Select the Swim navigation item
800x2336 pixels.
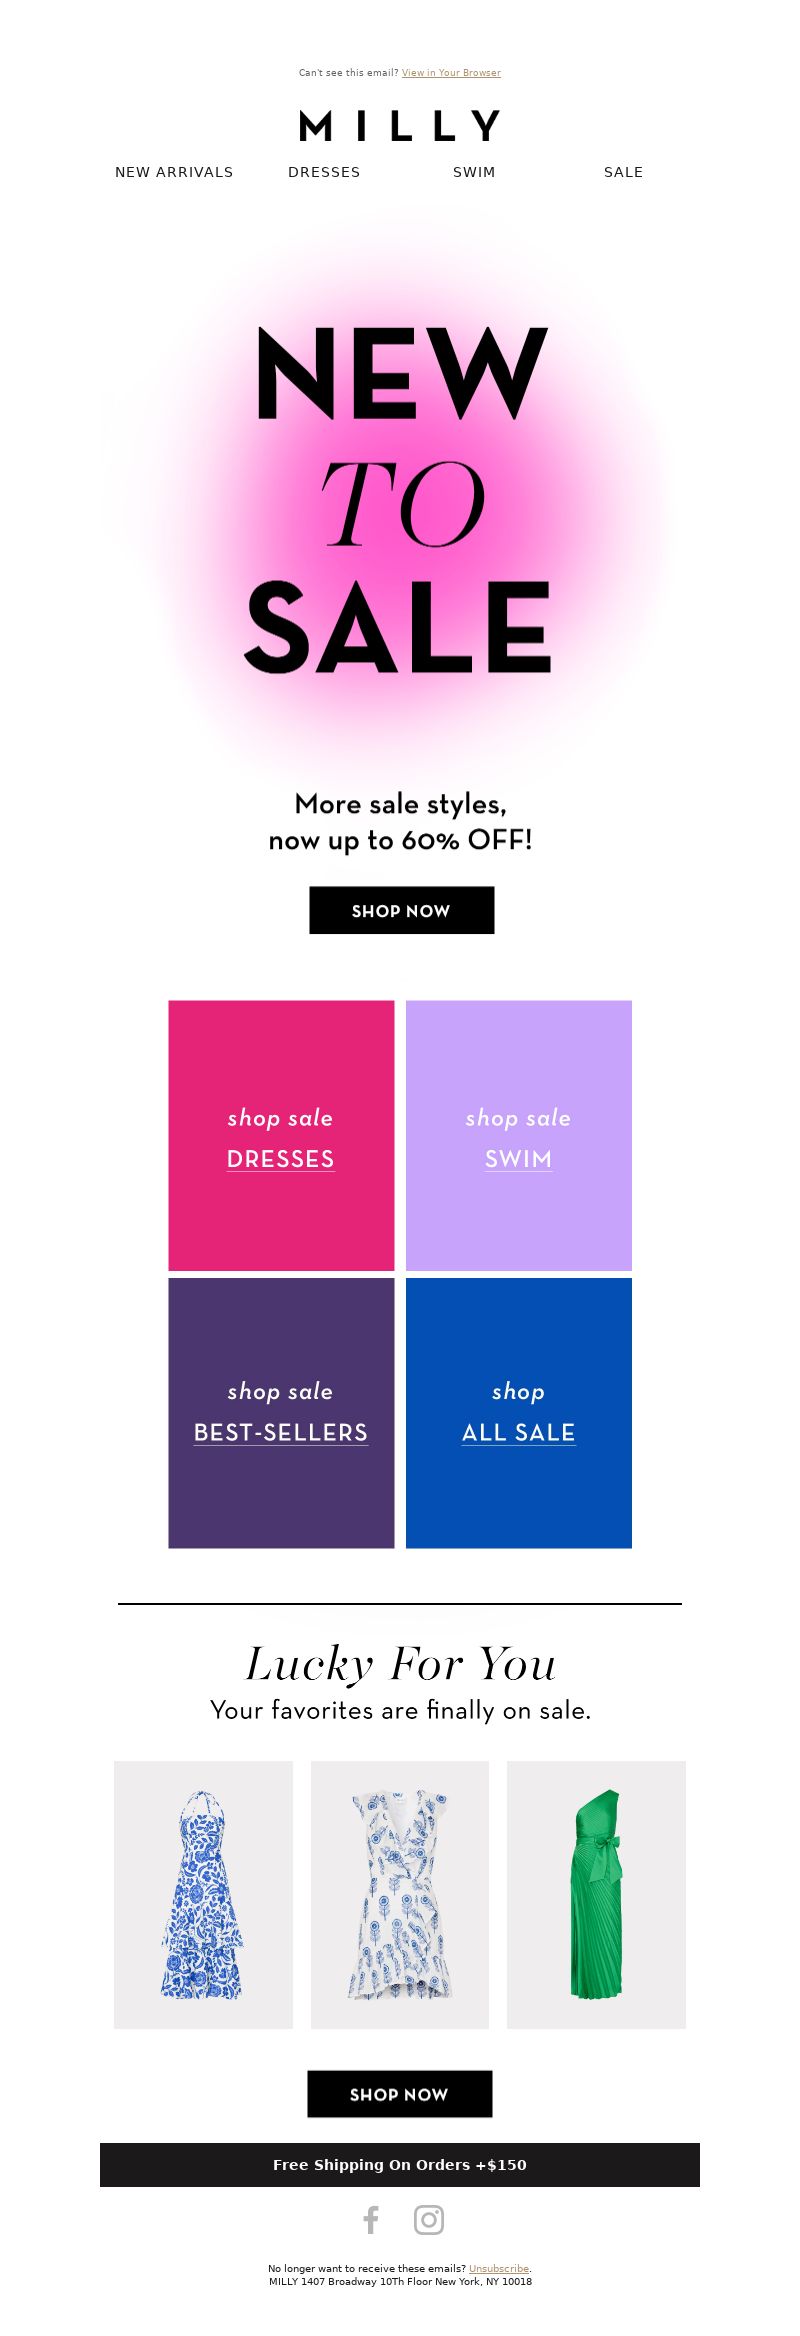(474, 172)
